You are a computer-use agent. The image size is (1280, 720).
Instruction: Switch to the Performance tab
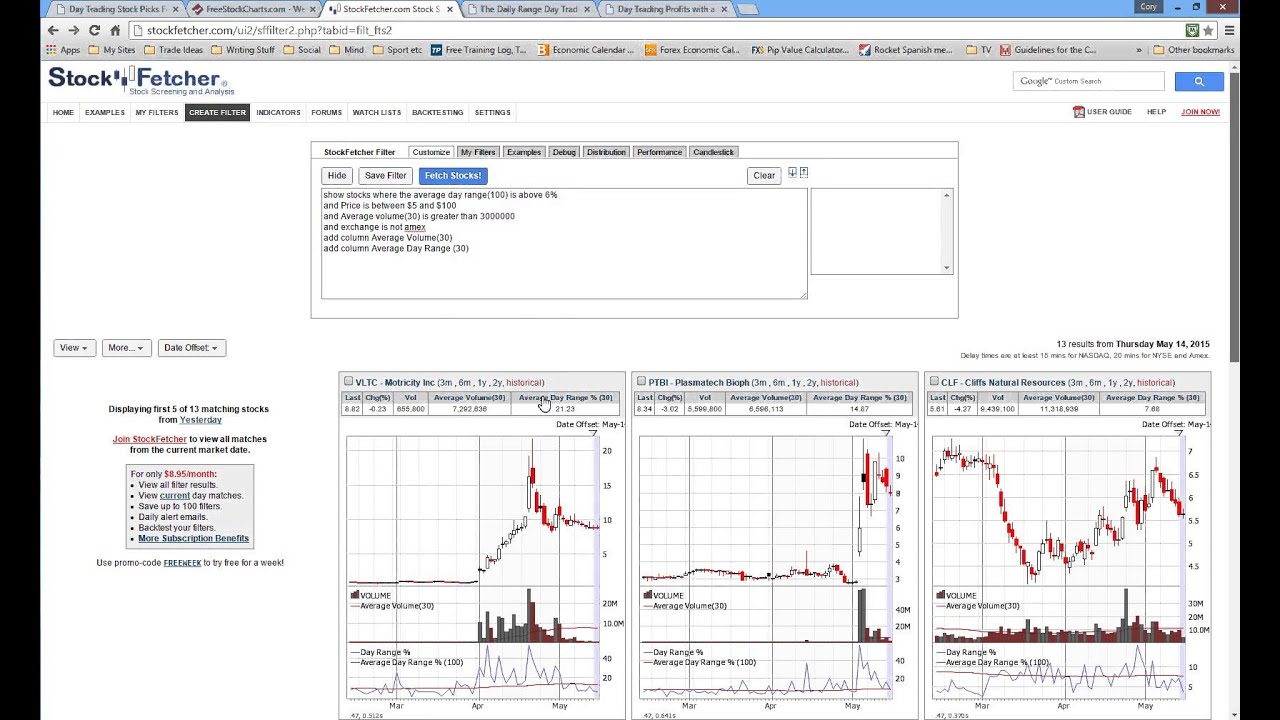(x=659, y=152)
